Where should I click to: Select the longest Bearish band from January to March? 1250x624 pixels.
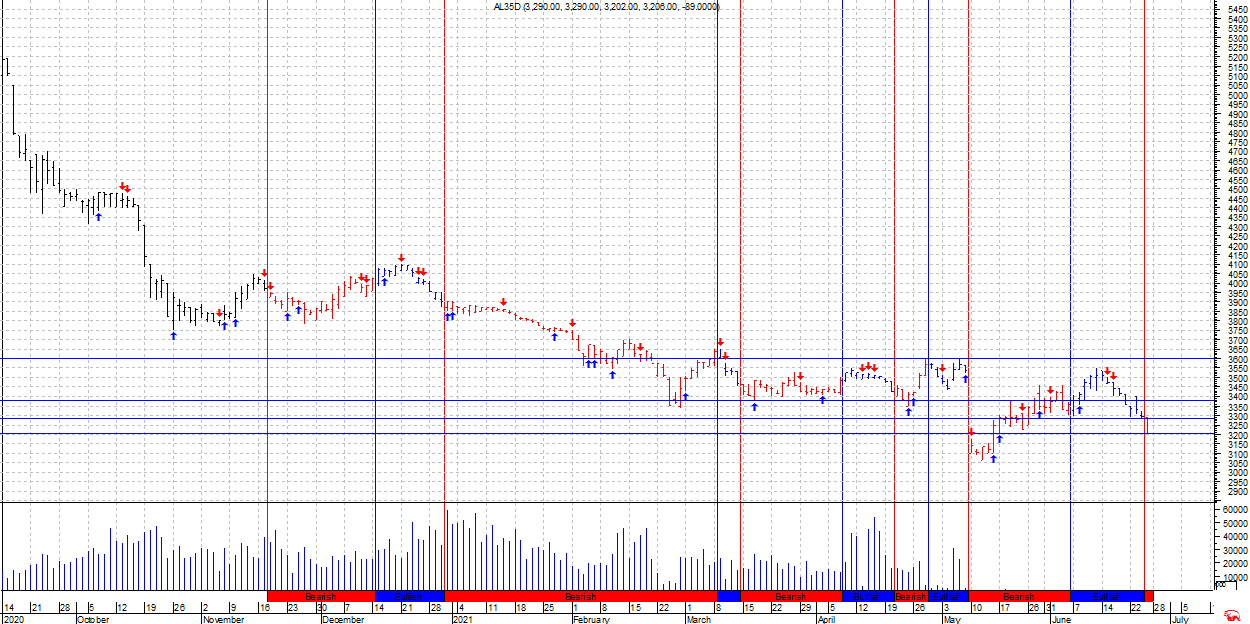click(x=580, y=597)
